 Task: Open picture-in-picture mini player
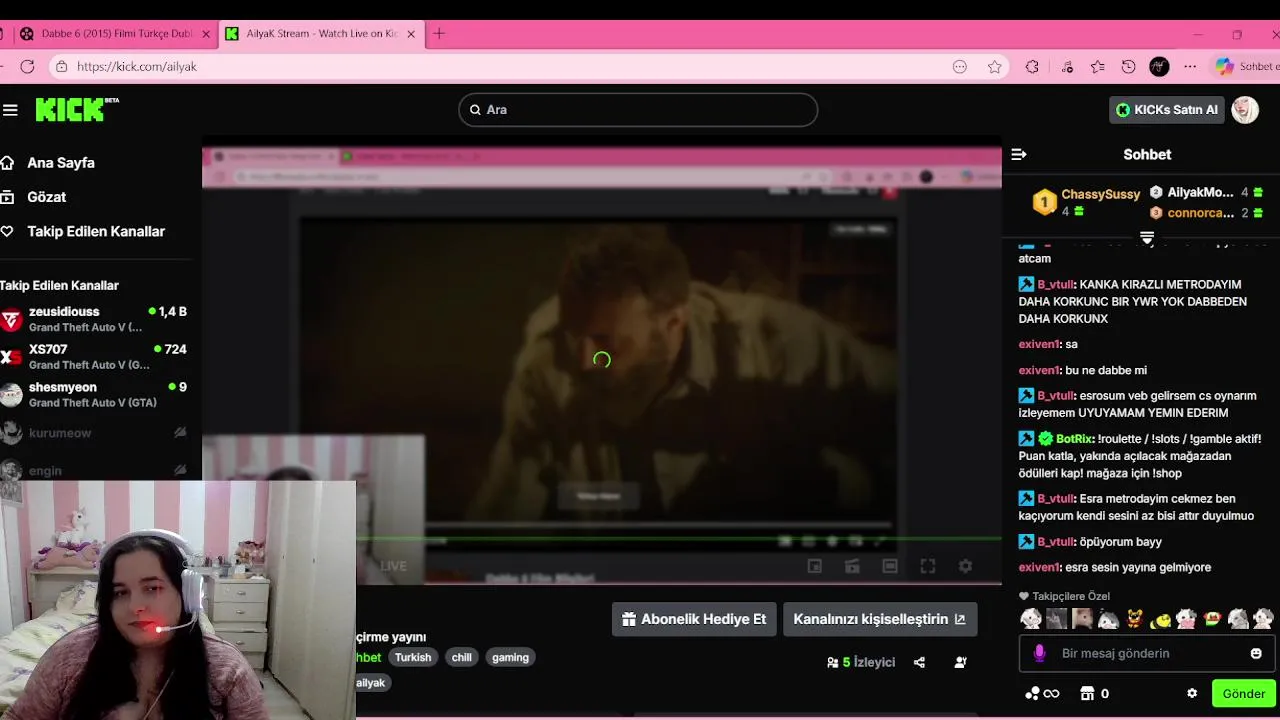pos(815,566)
